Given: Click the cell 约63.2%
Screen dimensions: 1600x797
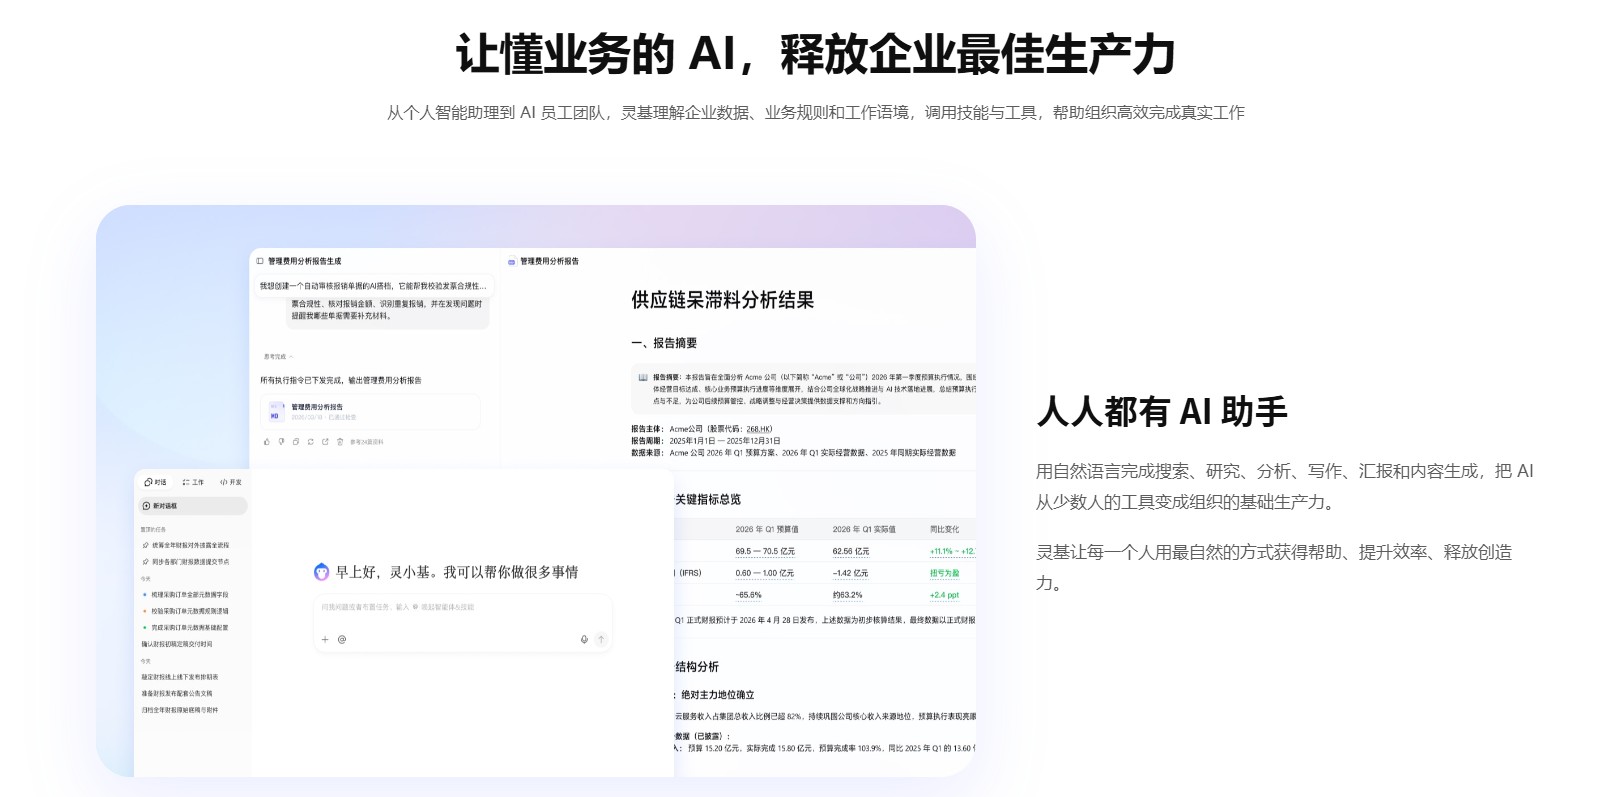Looking at the screenshot, I should [847, 595].
